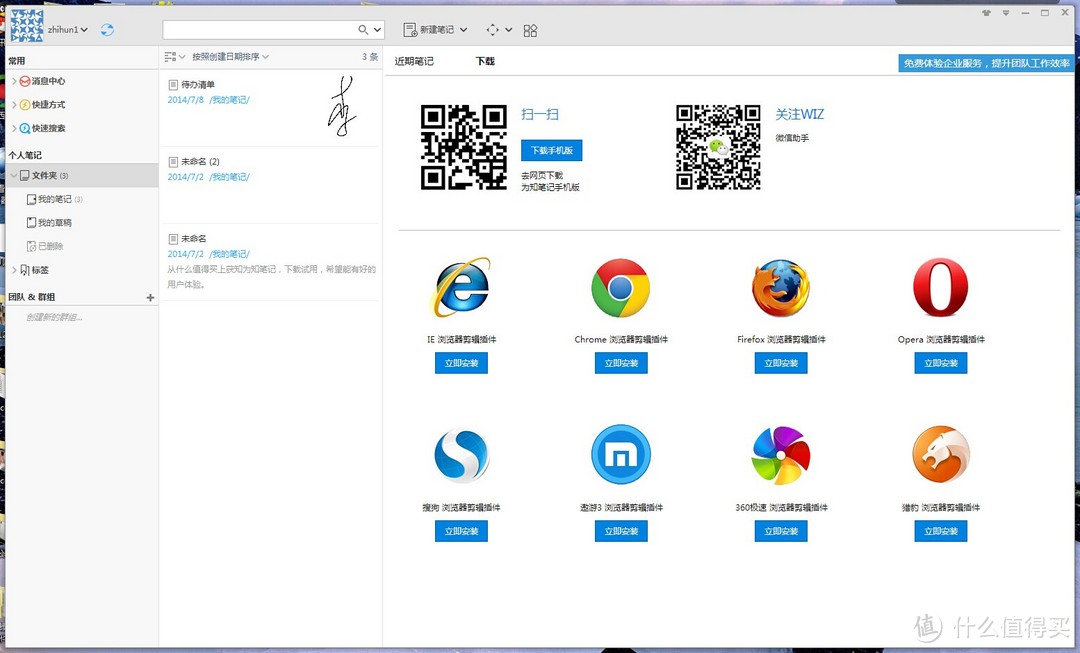Open the 我的笔记 folder

coord(54,199)
